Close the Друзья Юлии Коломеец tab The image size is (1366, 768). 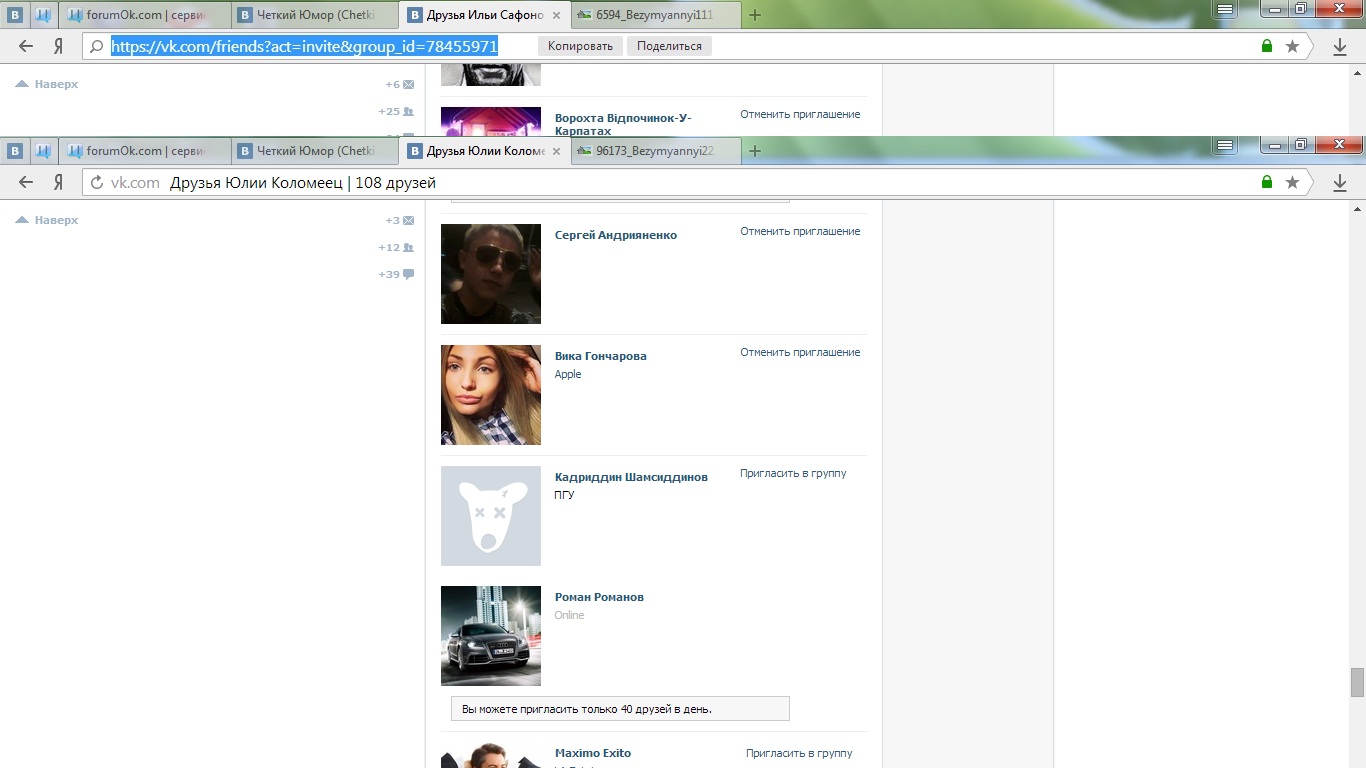coord(556,151)
